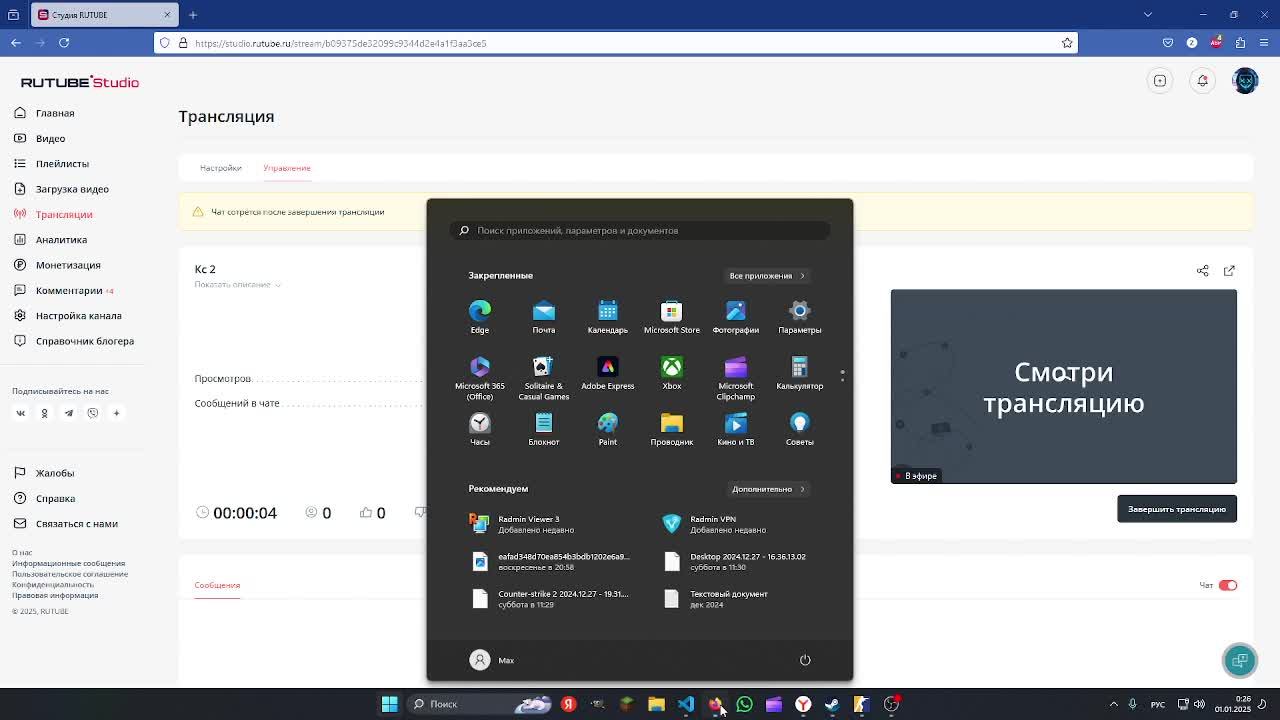Click the notifications bell icon
This screenshot has width=1280, height=720.
[1203, 81]
